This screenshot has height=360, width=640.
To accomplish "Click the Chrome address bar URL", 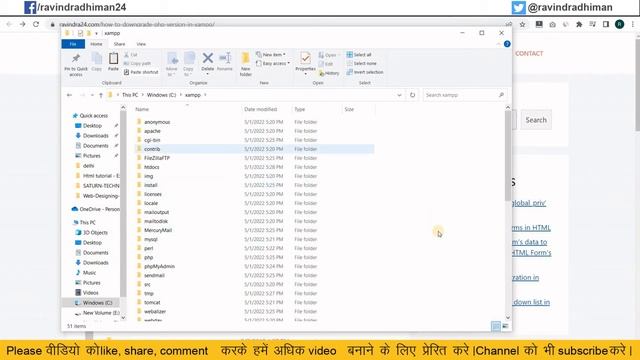I will point(137,24).
